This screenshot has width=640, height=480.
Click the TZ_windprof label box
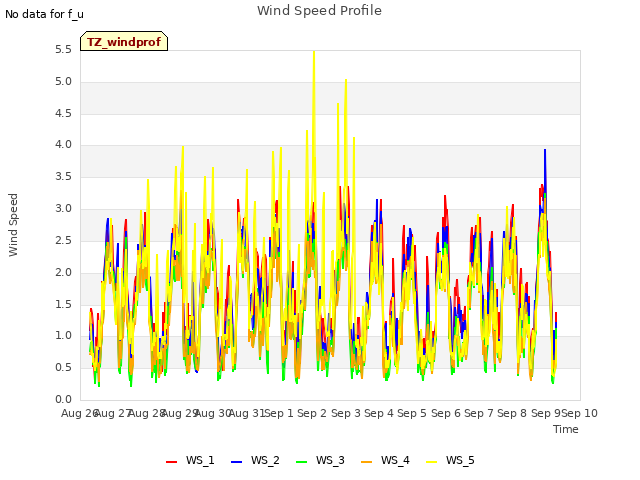pyautogui.click(x=124, y=41)
